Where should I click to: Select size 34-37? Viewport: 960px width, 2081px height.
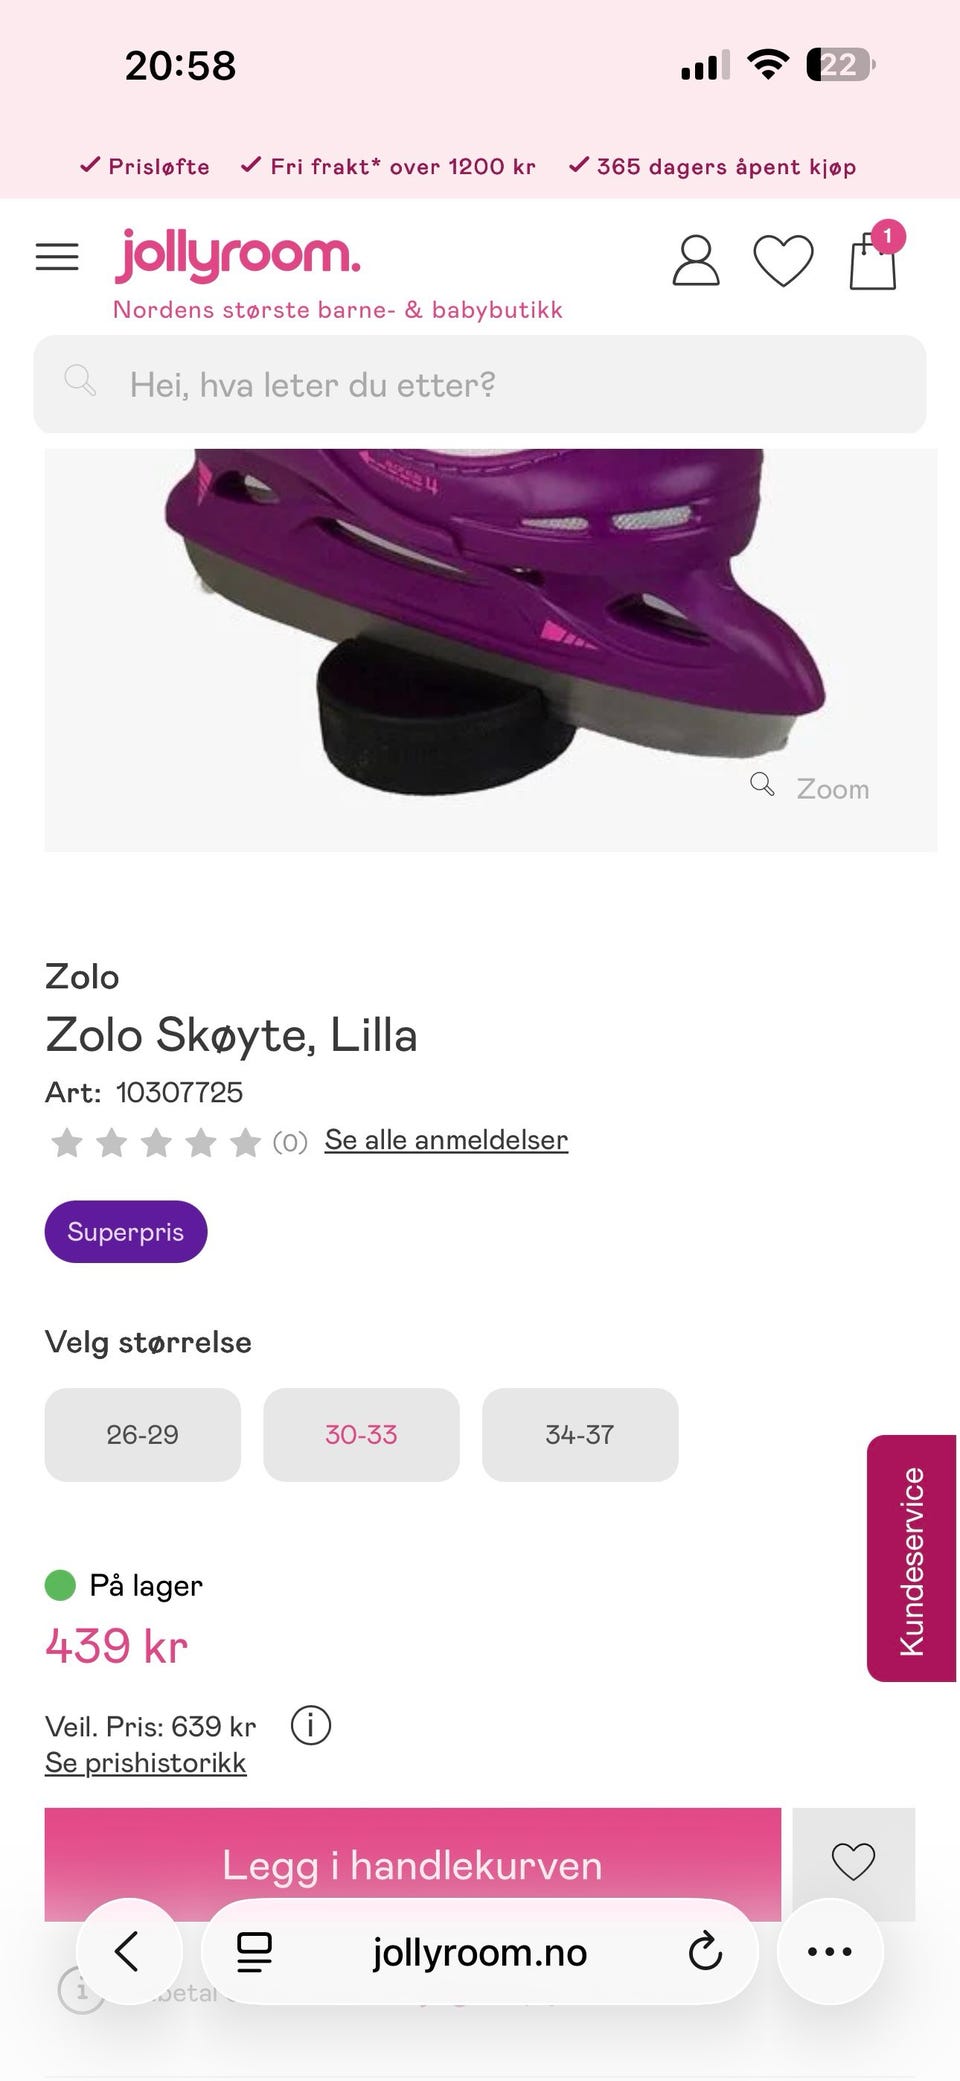580,1434
